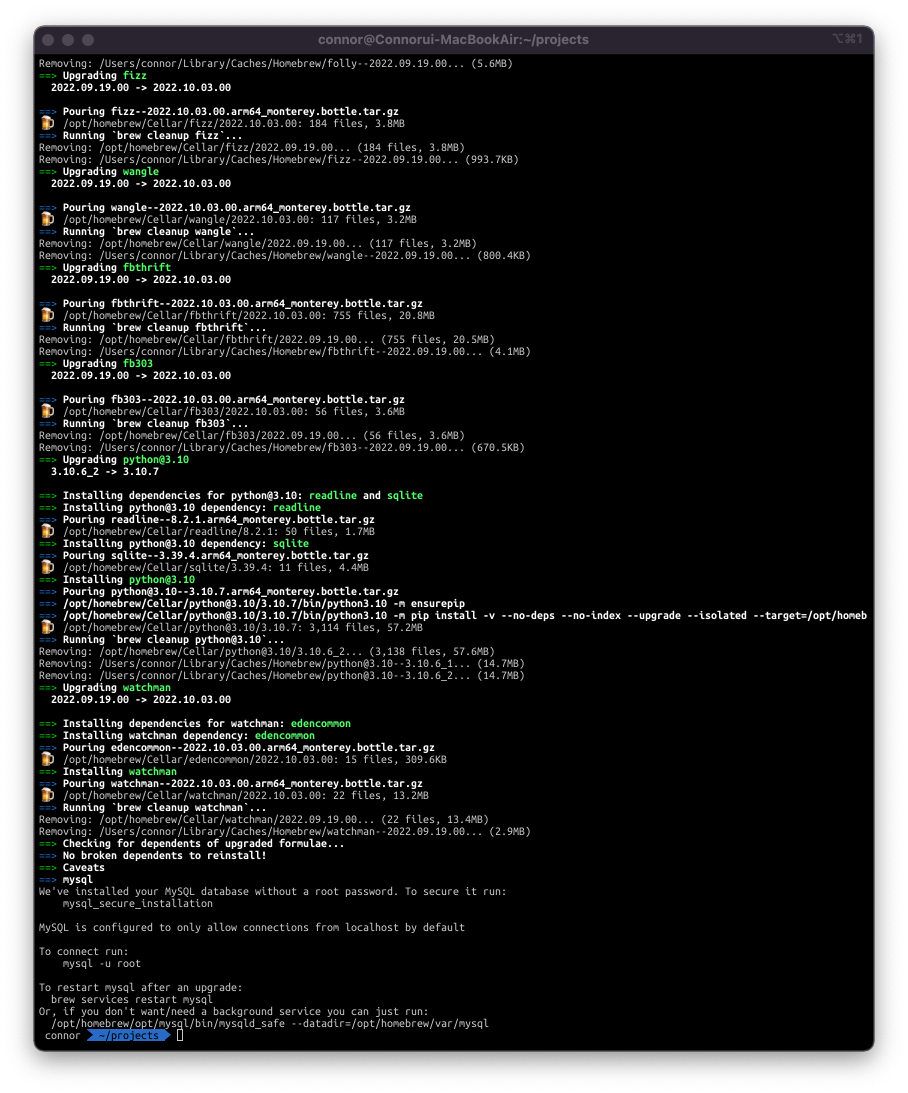Click the 'Pouring wangle--2022.10.03.00' bottle line
The height and width of the screenshot is (1093, 908).
click(x=225, y=208)
